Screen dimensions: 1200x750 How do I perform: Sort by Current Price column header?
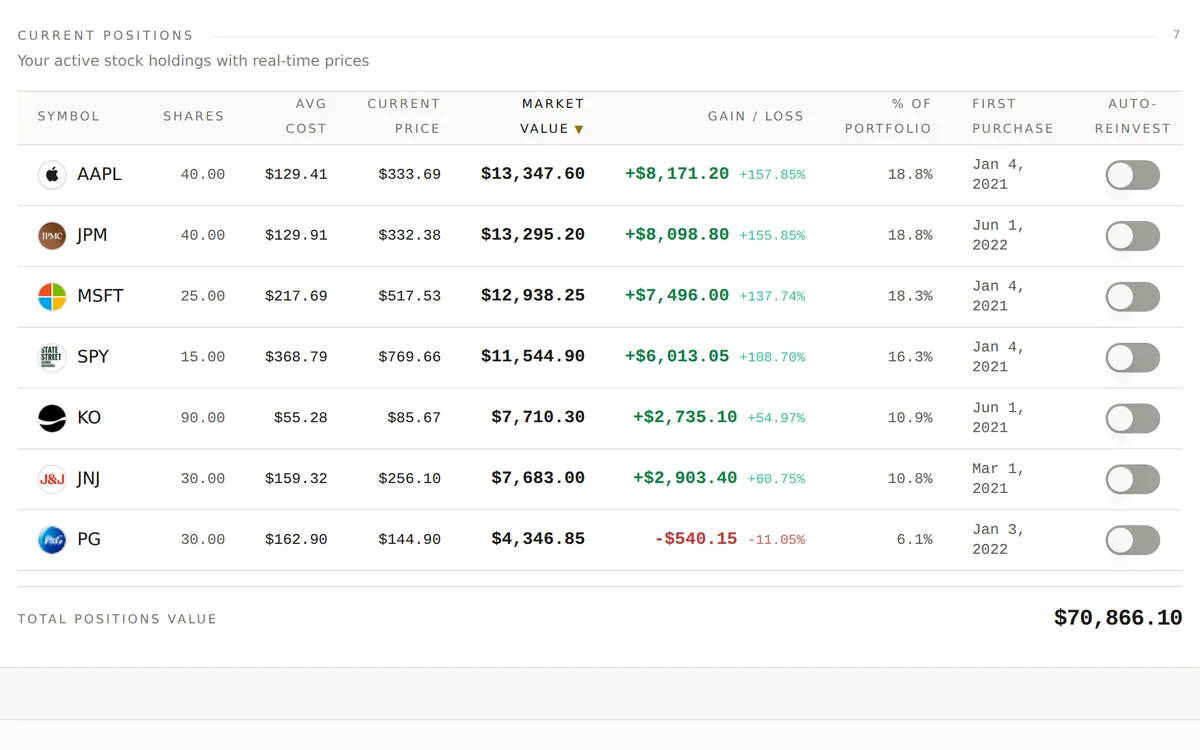pos(404,116)
